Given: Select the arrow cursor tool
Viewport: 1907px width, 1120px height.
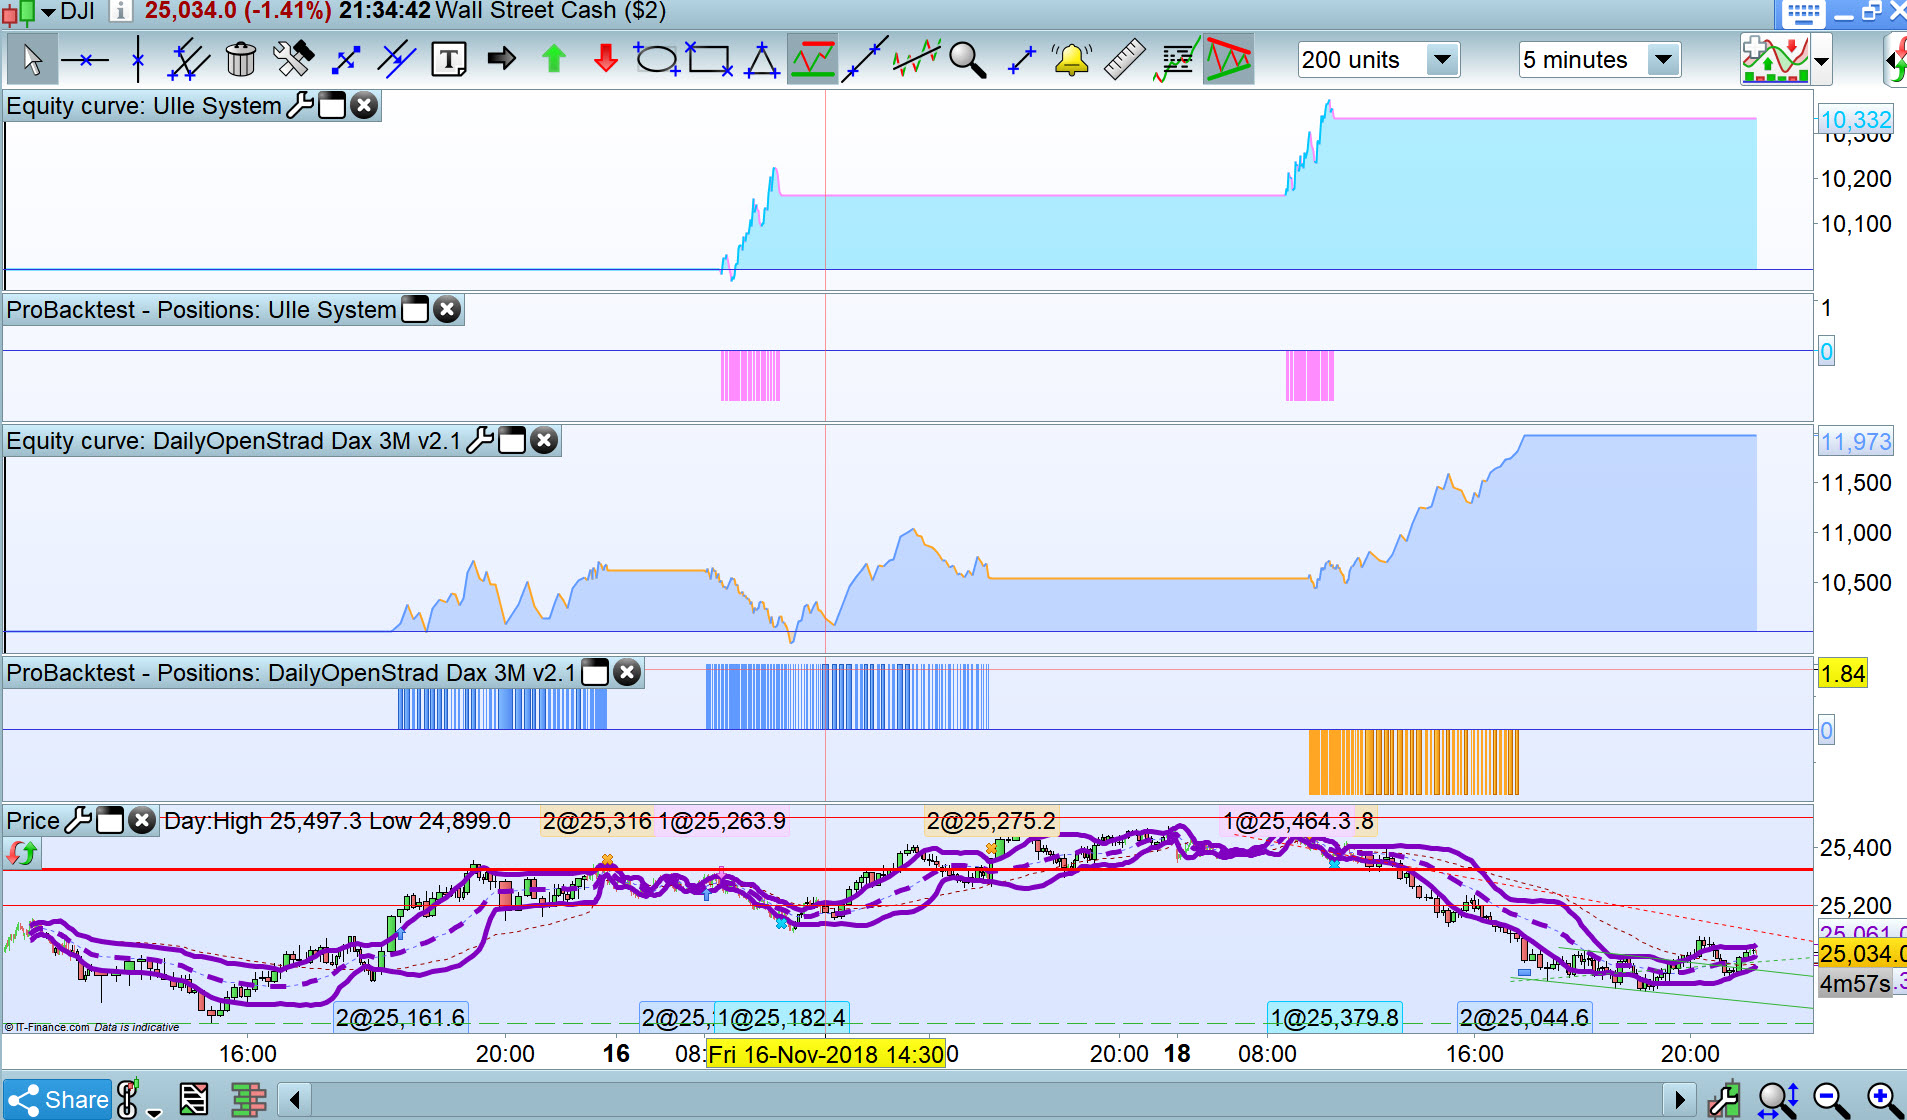Looking at the screenshot, I should pyautogui.click(x=32, y=60).
